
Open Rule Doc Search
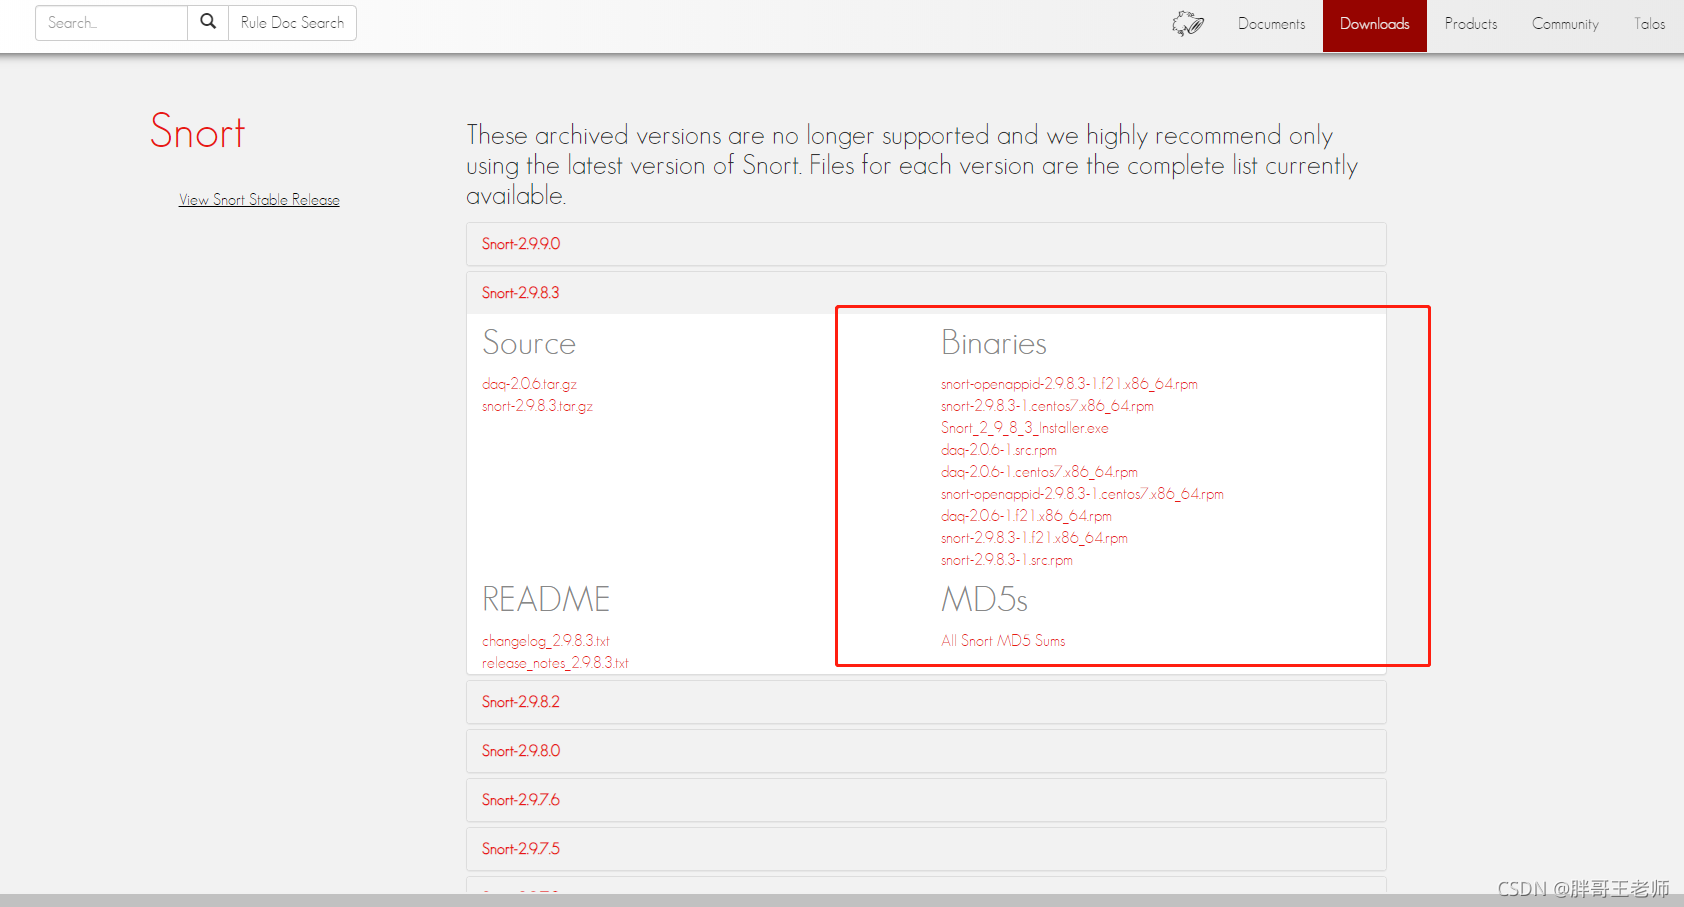(292, 22)
